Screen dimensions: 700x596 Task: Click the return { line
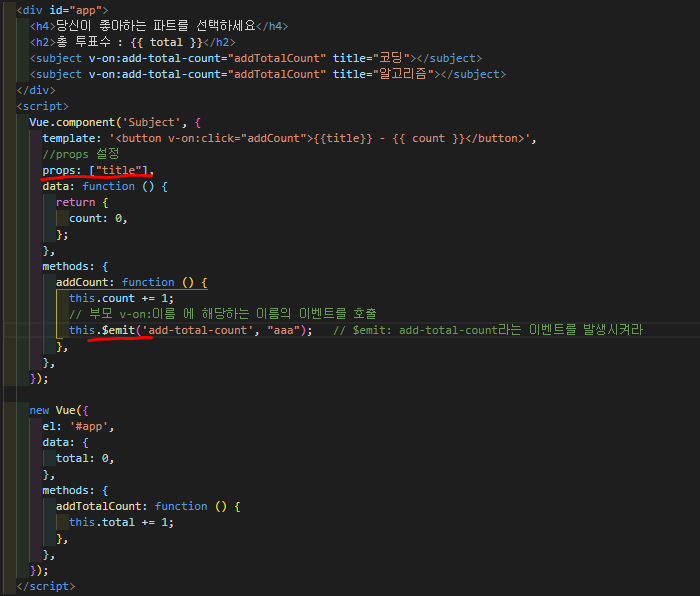pos(82,202)
